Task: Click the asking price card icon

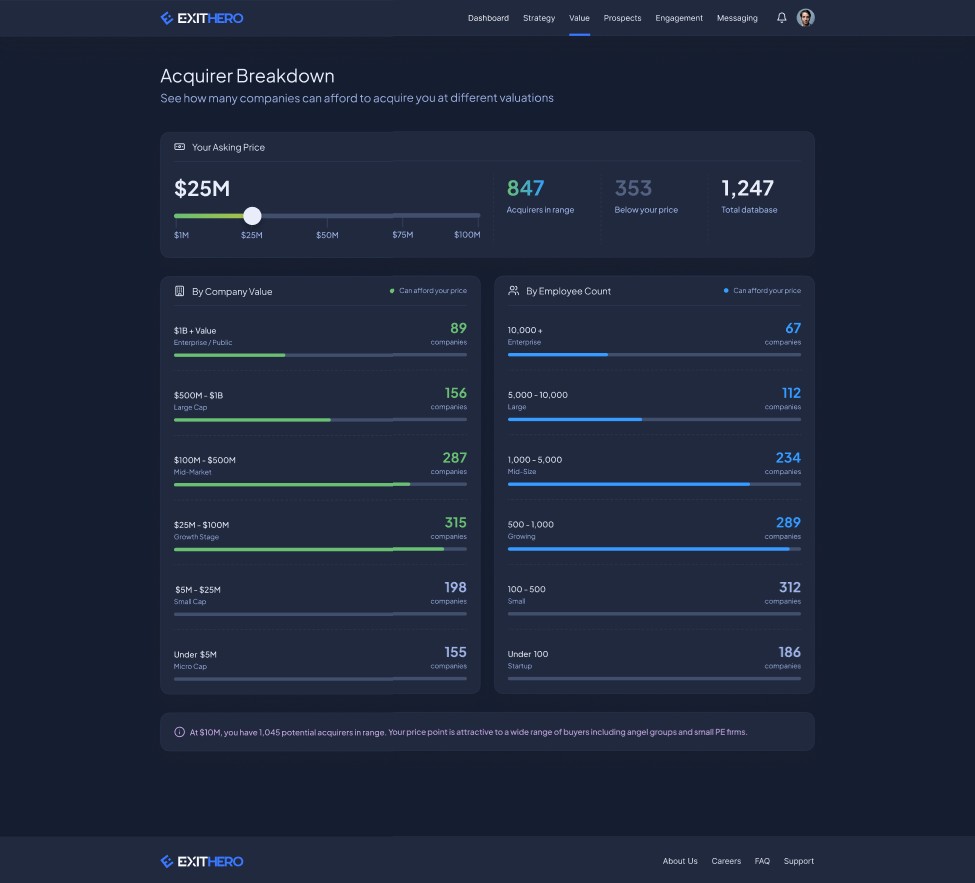Action: [180, 147]
